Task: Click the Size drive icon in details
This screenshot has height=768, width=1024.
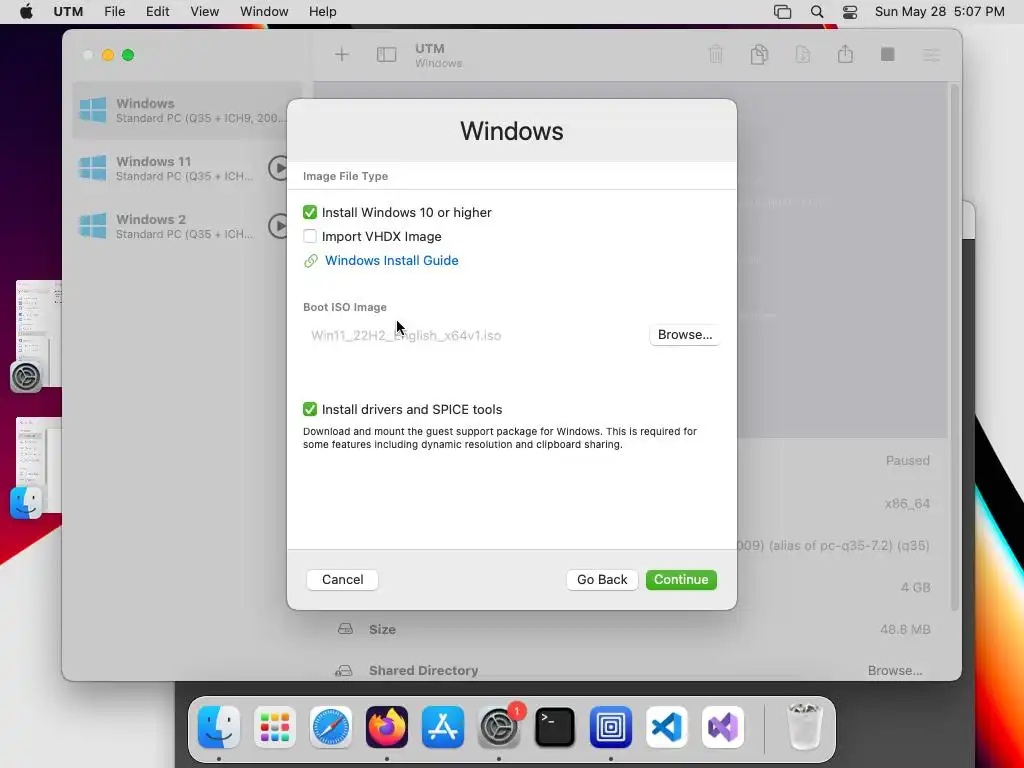Action: click(345, 629)
